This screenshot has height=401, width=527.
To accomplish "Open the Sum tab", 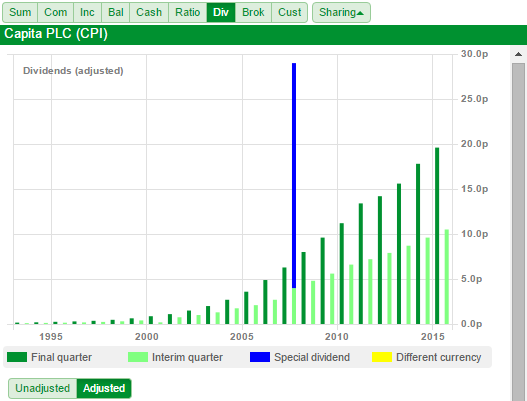I will click(20, 12).
